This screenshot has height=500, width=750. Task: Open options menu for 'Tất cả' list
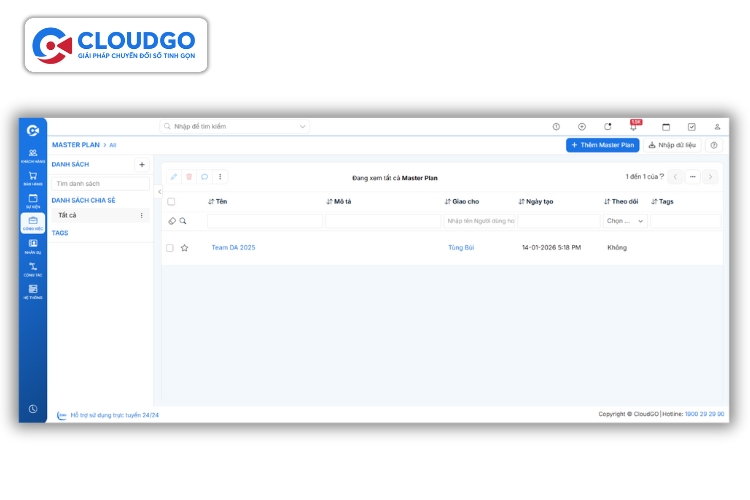point(141,215)
